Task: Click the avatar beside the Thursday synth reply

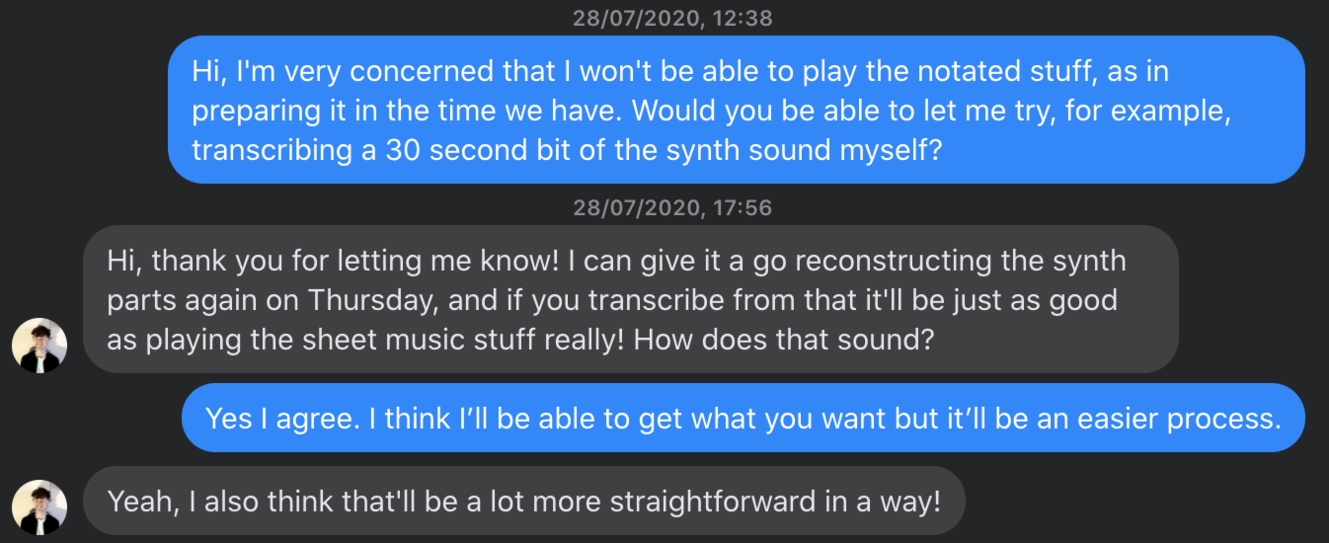Action: pos(39,346)
